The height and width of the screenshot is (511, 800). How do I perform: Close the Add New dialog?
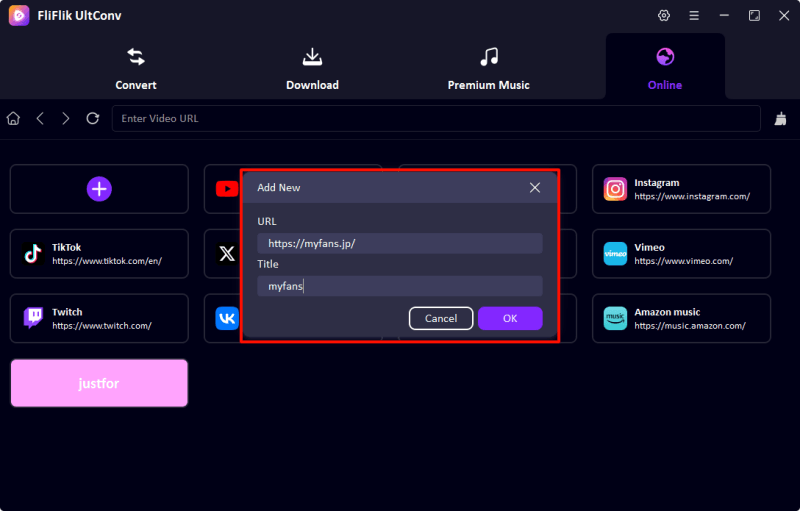(535, 187)
